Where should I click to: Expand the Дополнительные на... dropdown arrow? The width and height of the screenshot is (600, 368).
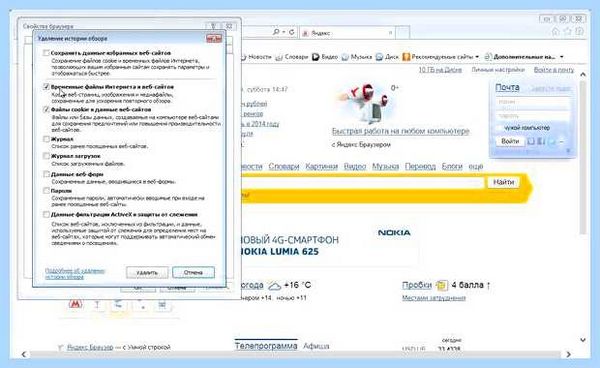tap(562, 57)
